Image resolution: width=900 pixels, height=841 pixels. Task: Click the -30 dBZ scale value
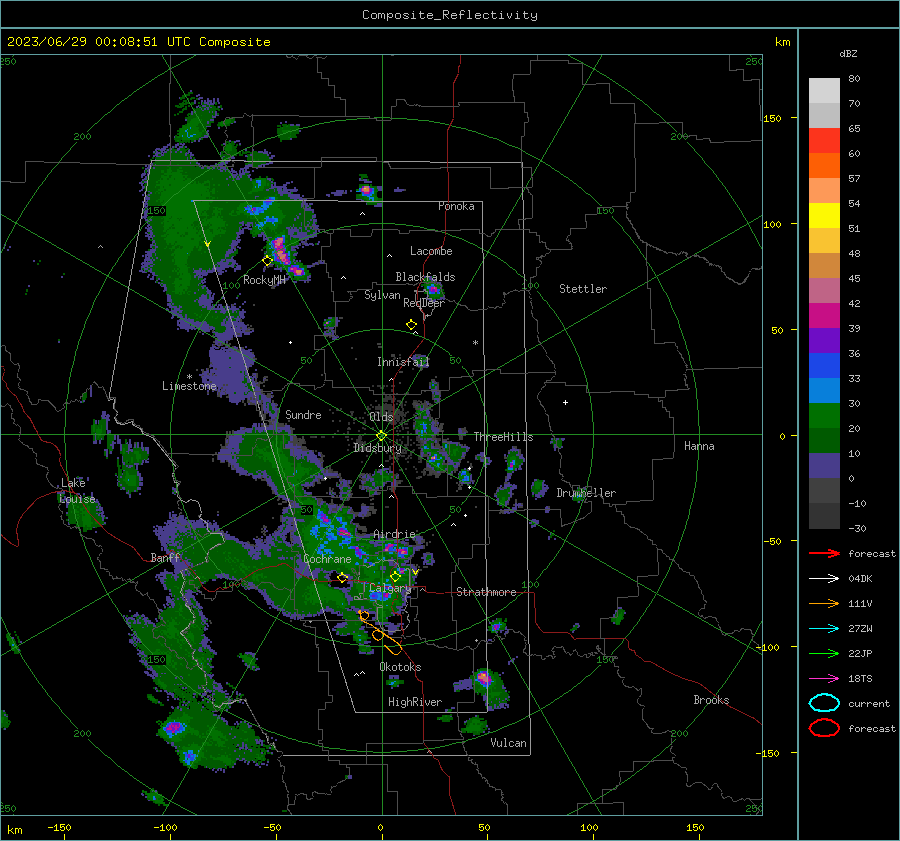pos(857,528)
